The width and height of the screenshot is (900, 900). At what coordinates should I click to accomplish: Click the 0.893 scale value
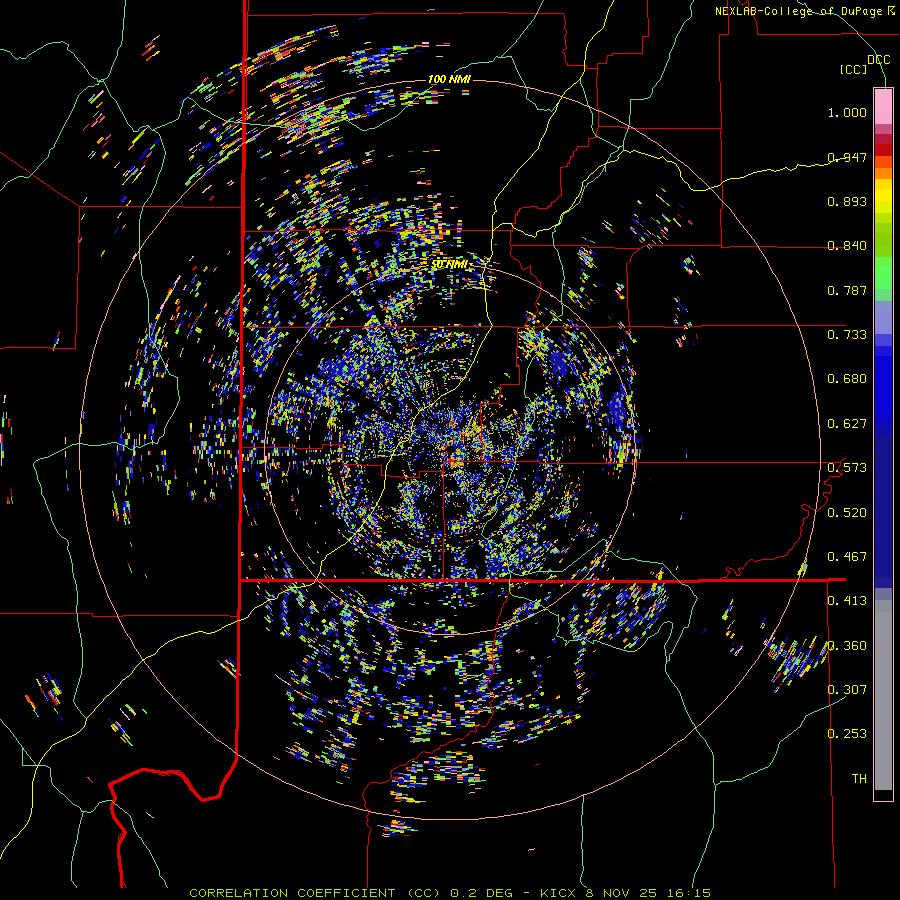pyautogui.click(x=847, y=201)
